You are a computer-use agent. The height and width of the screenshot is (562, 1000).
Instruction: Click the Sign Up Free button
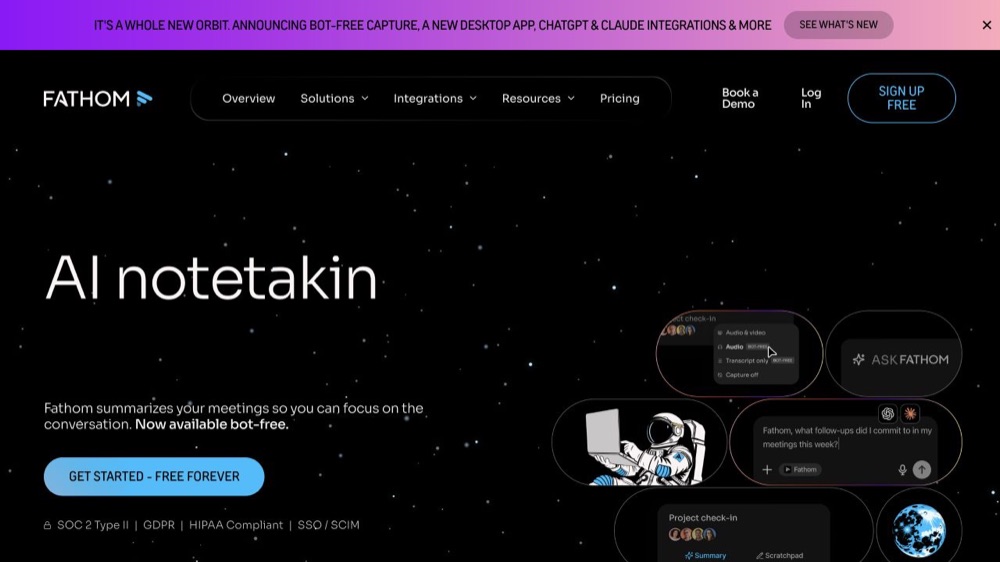901,98
